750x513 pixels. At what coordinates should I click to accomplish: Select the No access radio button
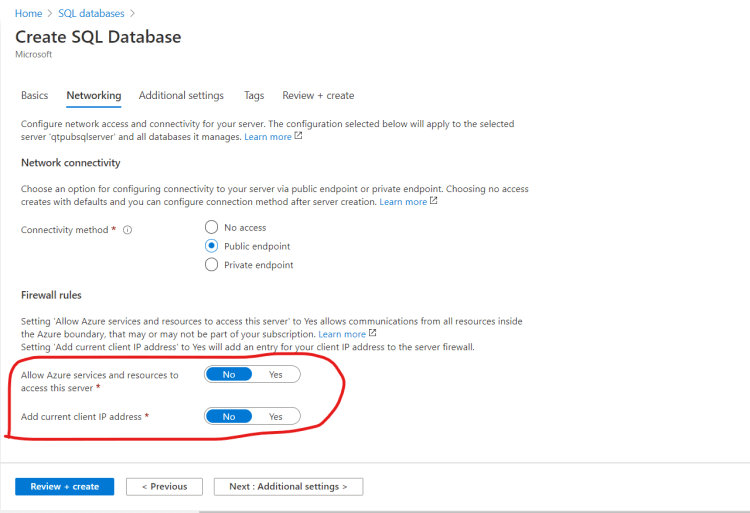[211, 227]
